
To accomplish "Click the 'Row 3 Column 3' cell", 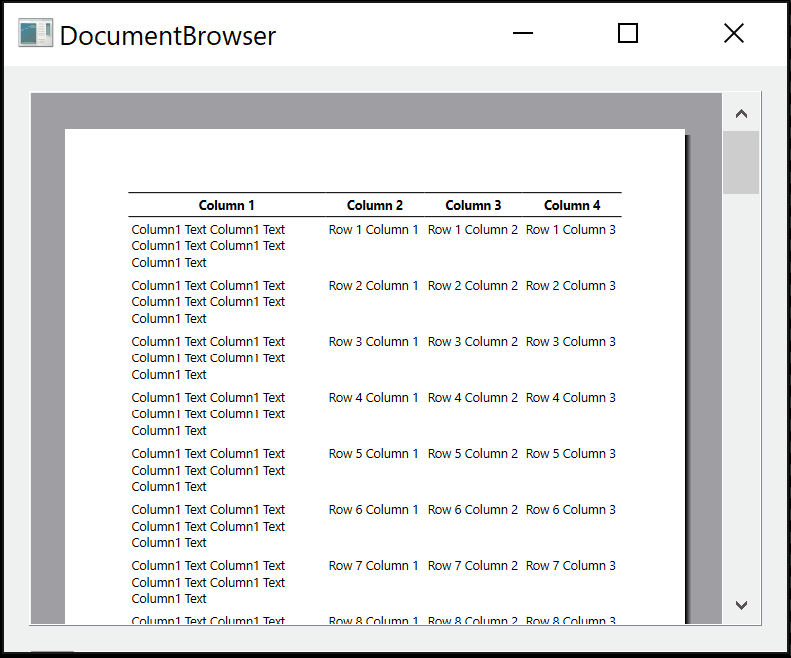I will 571,342.
